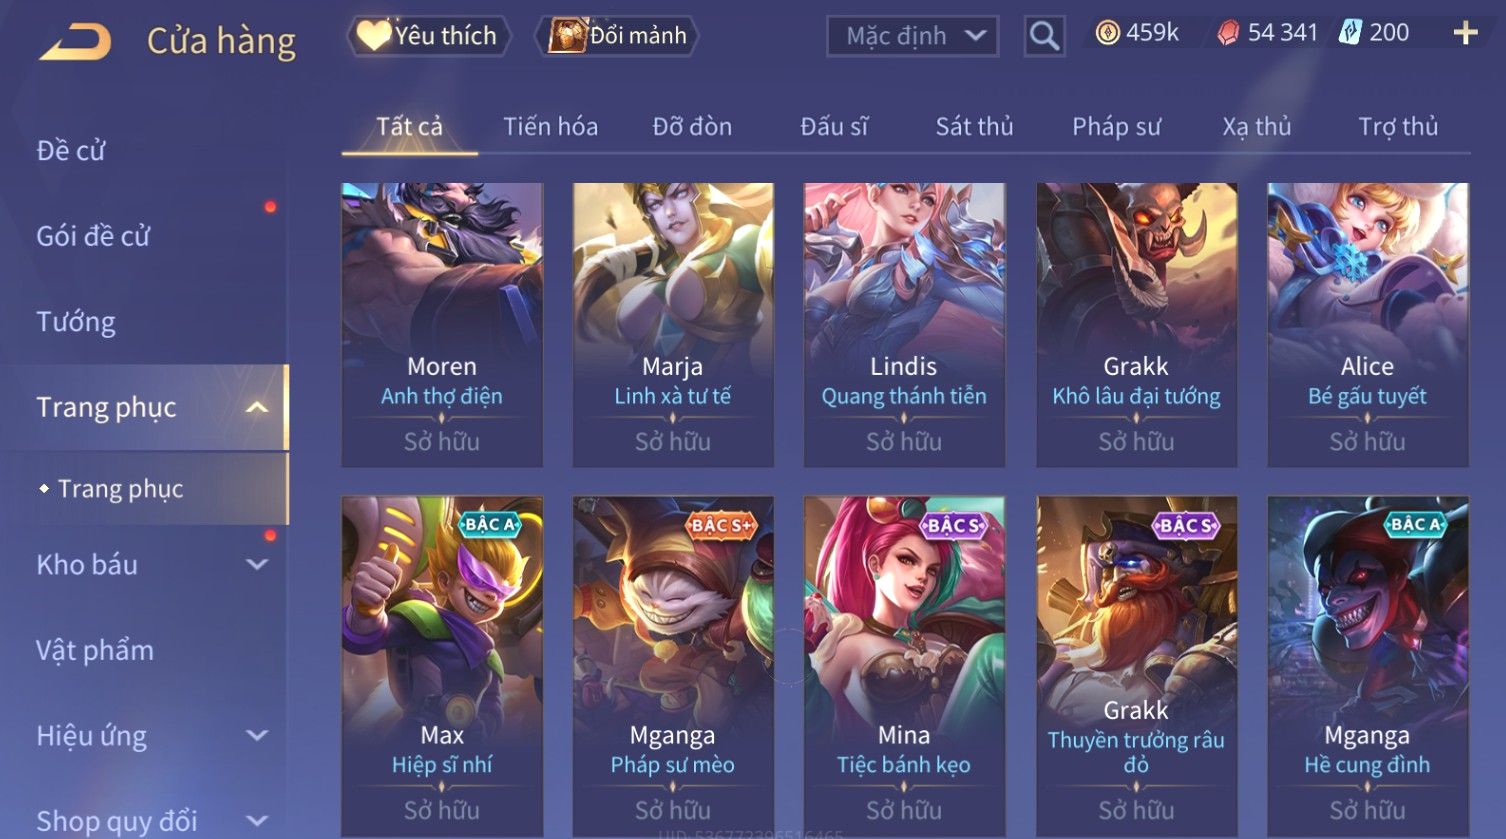
Task: Open Tướng in the sidebar
Action: 76,322
